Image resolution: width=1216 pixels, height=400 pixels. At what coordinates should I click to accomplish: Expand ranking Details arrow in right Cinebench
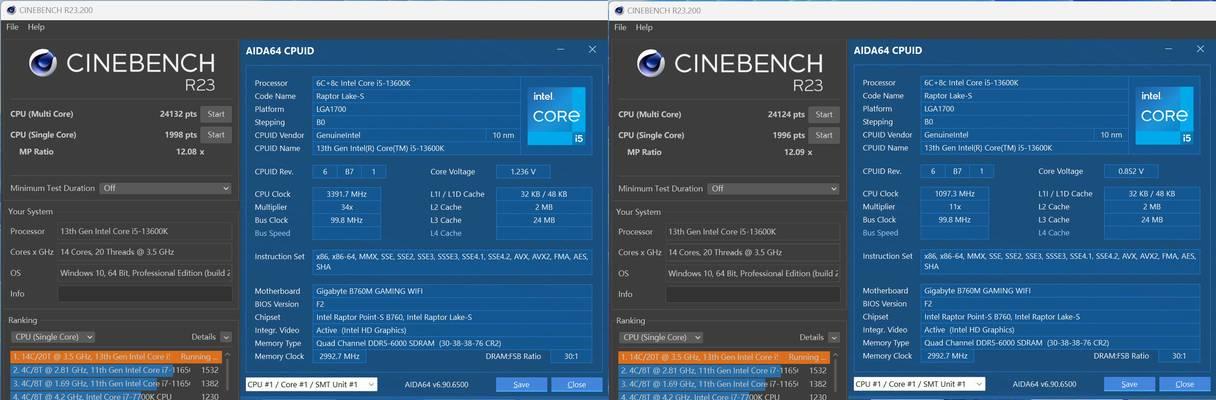pos(833,337)
